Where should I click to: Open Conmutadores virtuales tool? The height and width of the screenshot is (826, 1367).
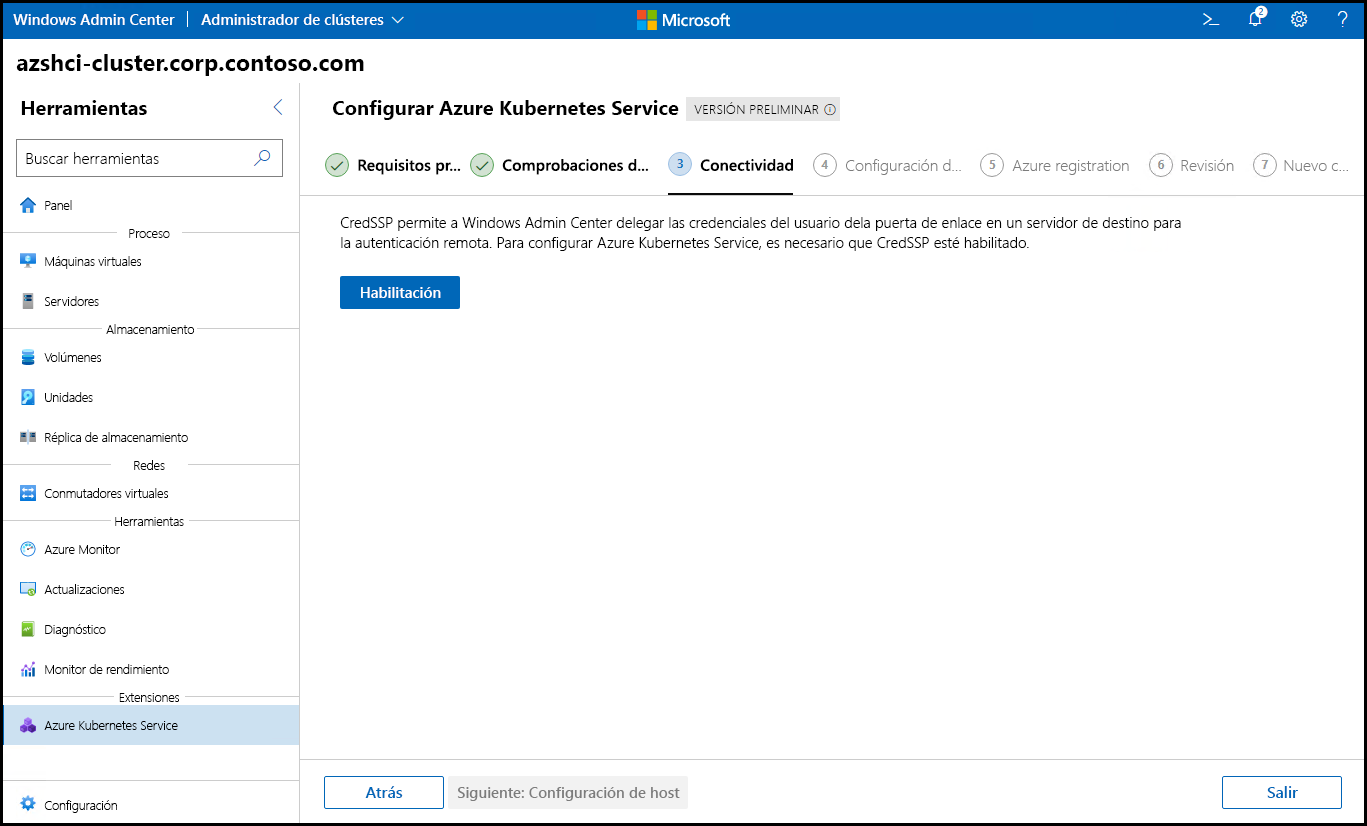coord(151,493)
